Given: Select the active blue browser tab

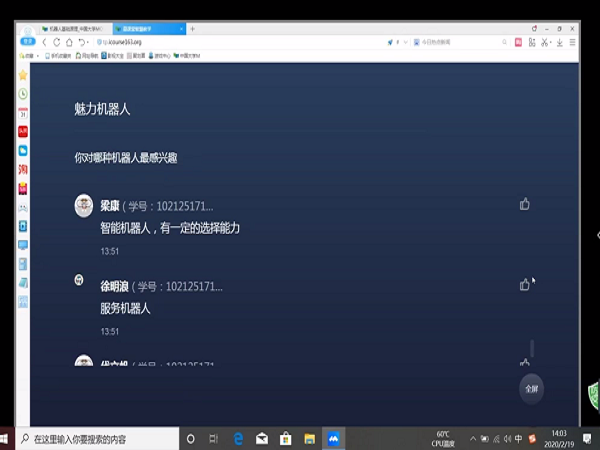Looking at the screenshot, I should click(x=149, y=29).
